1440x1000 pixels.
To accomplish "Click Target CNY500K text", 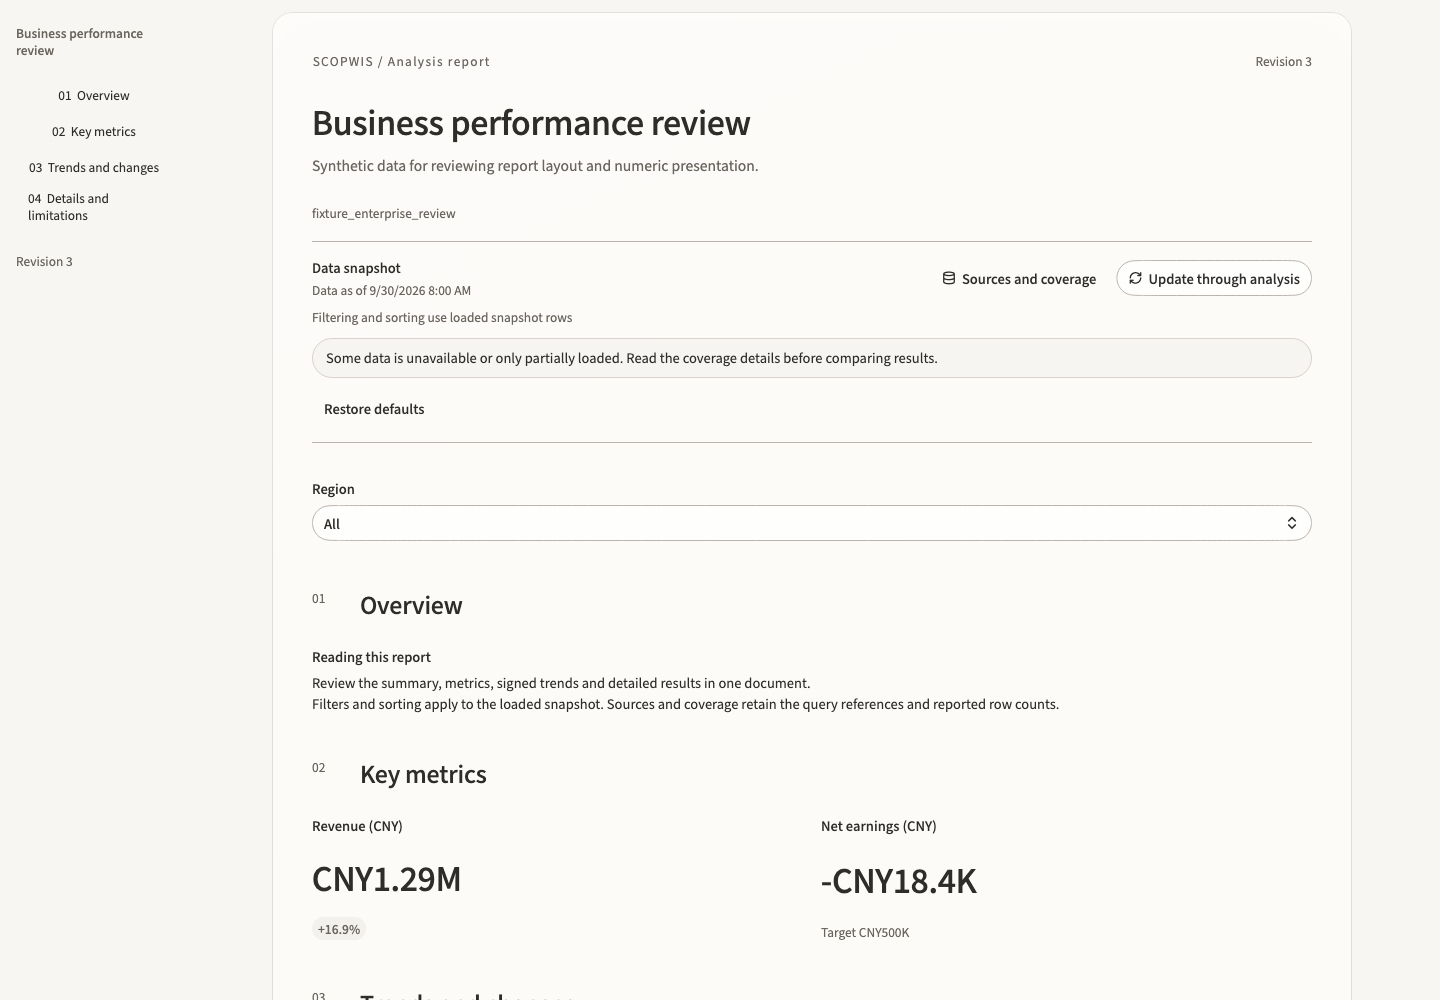I will [865, 933].
